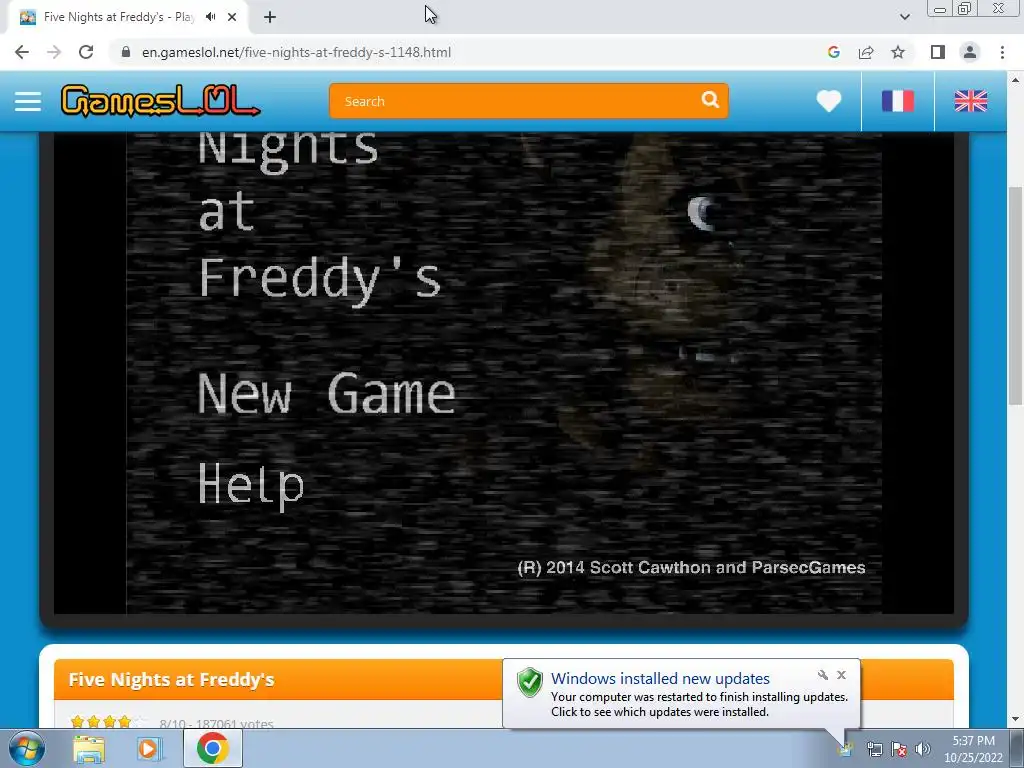The height and width of the screenshot is (768, 1024).
Task: Click the scrollbar up arrow
Action: 1015,80
